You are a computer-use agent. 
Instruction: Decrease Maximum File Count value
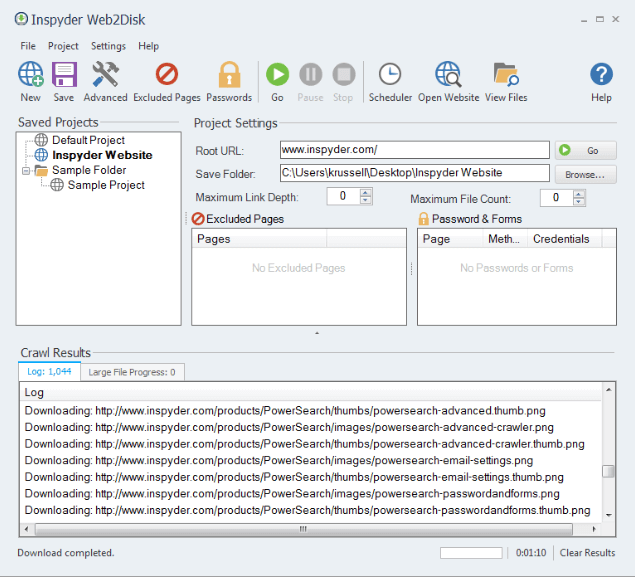(x=579, y=202)
